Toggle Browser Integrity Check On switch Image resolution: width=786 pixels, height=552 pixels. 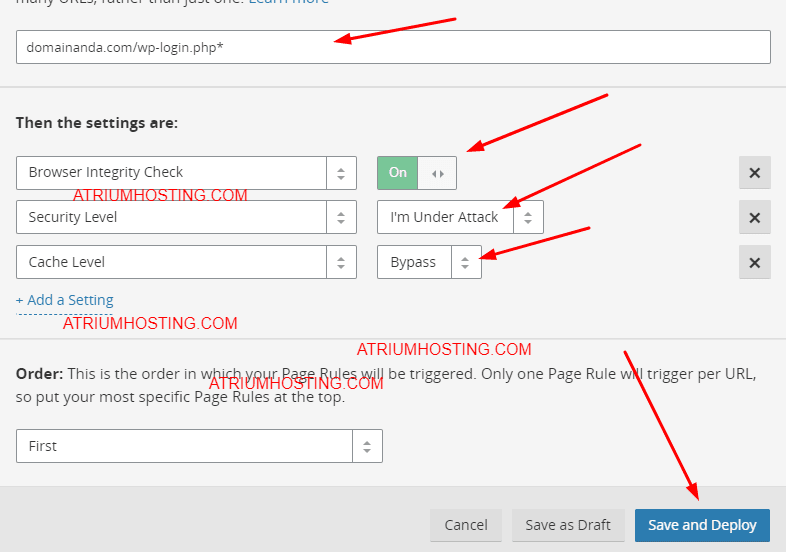398,173
